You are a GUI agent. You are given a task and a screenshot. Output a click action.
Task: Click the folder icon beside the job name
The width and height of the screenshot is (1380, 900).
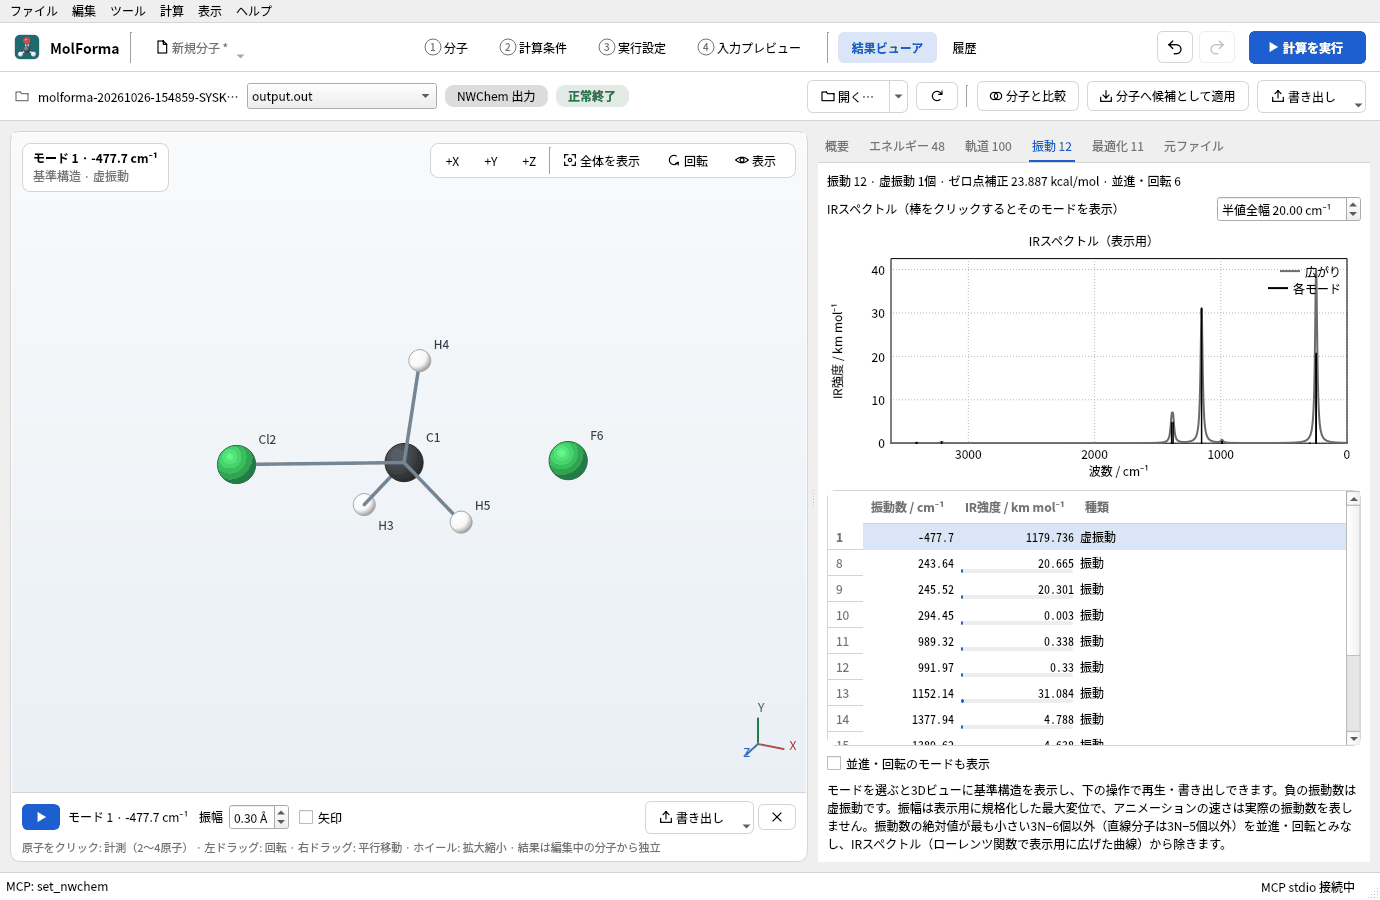(x=22, y=97)
